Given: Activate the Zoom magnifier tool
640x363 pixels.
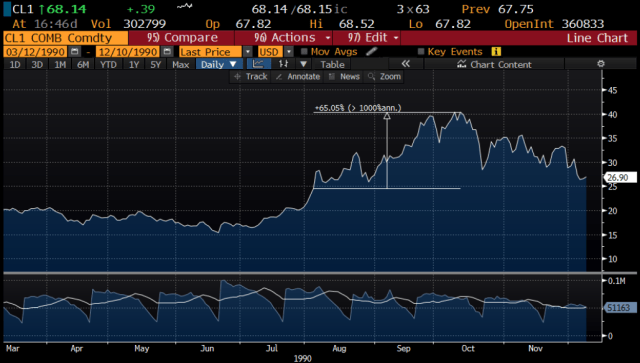Looking at the screenshot, I should tap(384, 76).
